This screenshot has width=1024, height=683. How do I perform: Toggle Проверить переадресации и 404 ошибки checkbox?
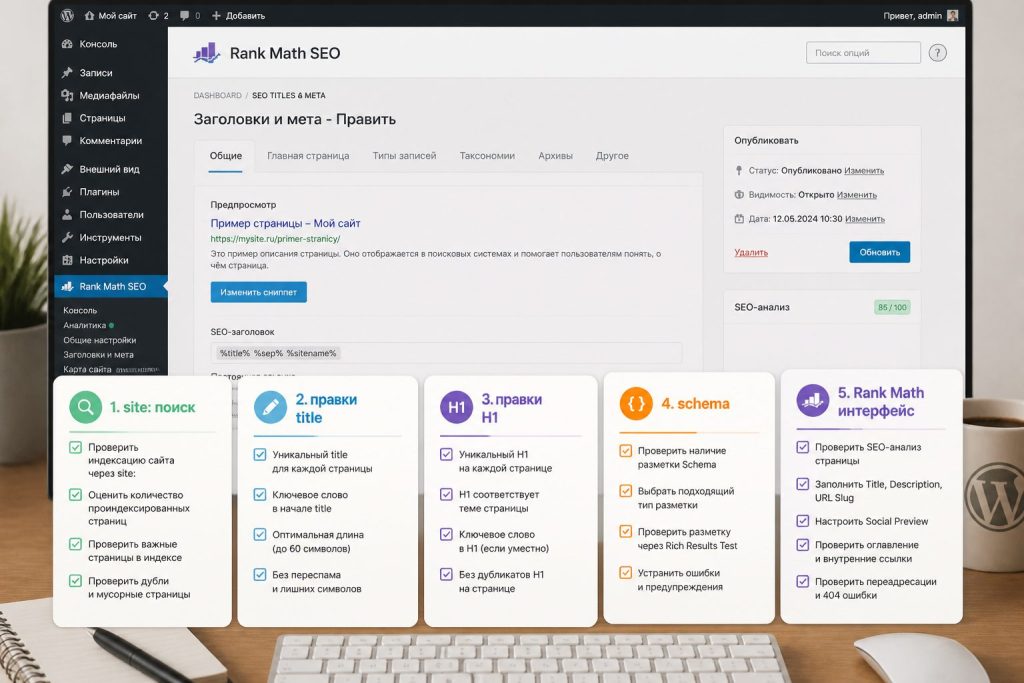pos(803,581)
